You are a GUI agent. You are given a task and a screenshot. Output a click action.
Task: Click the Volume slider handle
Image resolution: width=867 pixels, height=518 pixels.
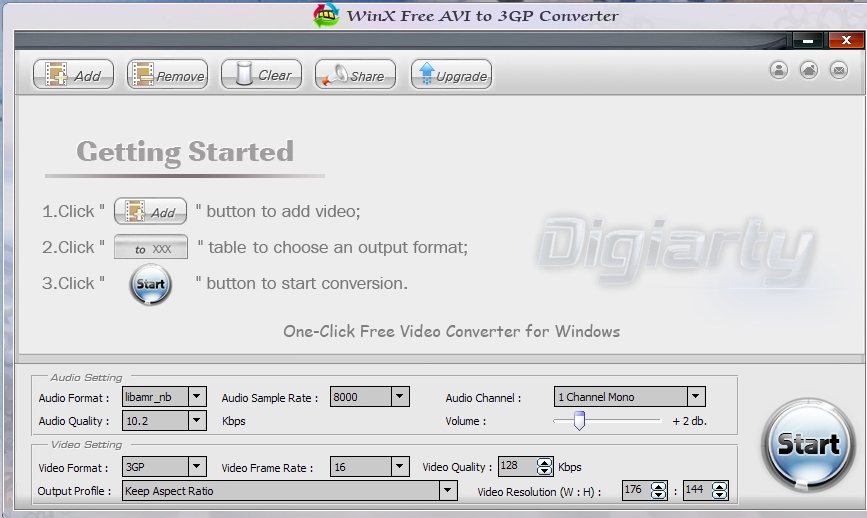coord(578,421)
